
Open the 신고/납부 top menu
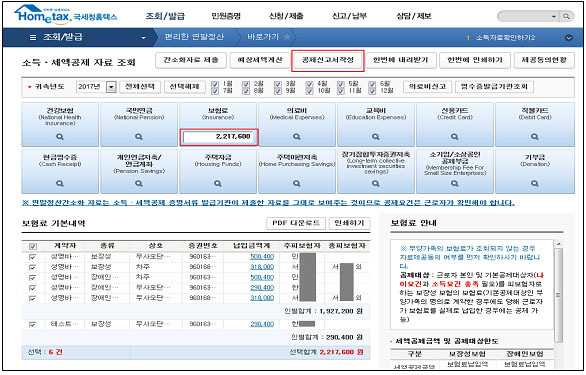click(349, 16)
